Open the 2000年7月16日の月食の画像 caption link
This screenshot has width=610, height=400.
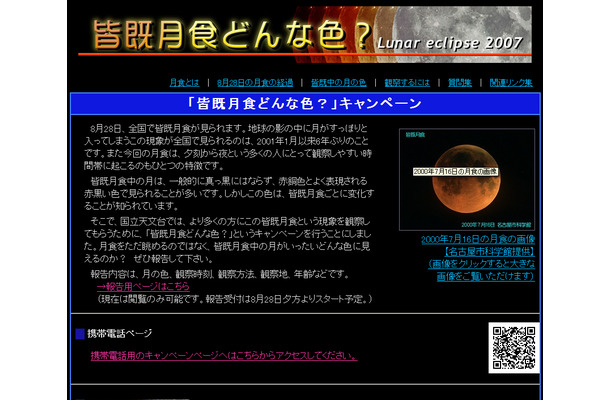pos(468,240)
